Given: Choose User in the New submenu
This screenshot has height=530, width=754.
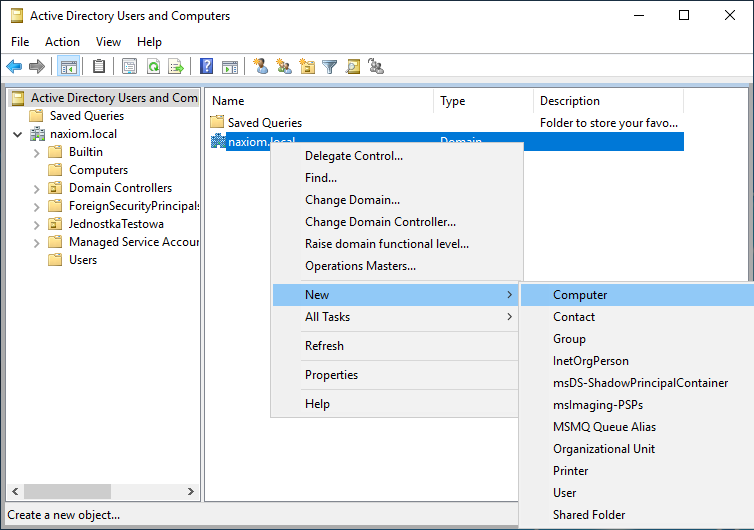Looking at the screenshot, I should [x=565, y=493].
